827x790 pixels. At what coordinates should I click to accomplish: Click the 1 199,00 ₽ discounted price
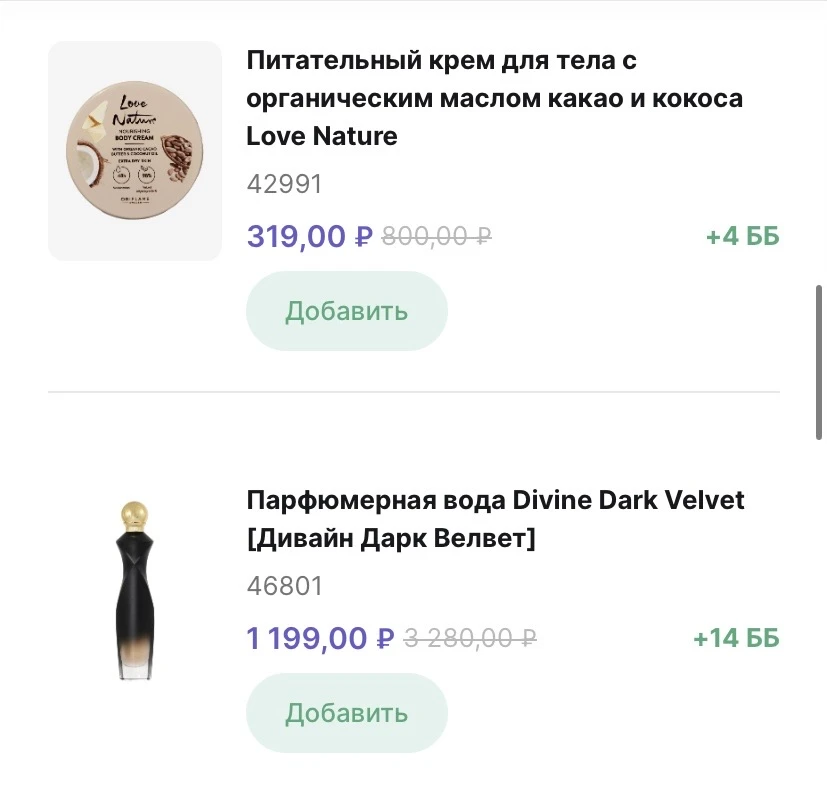click(320, 638)
